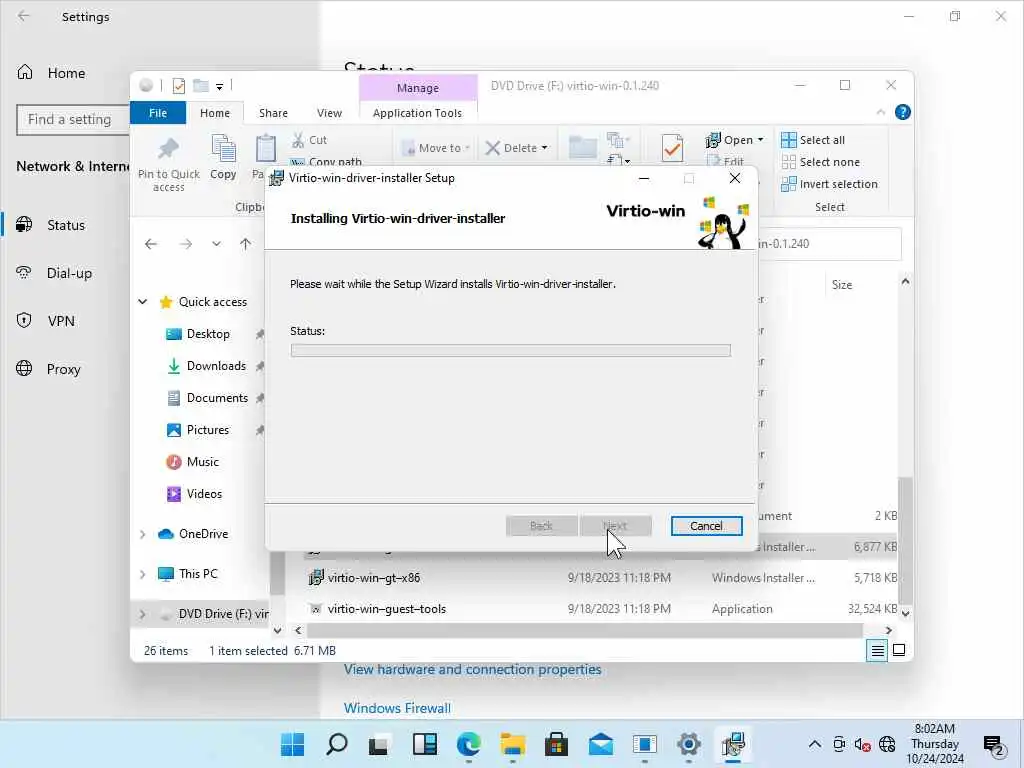Image resolution: width=1024 pixels, height=768 pixels.
Task: Switch to the Home ribbon tab
Action: point(215,113)
